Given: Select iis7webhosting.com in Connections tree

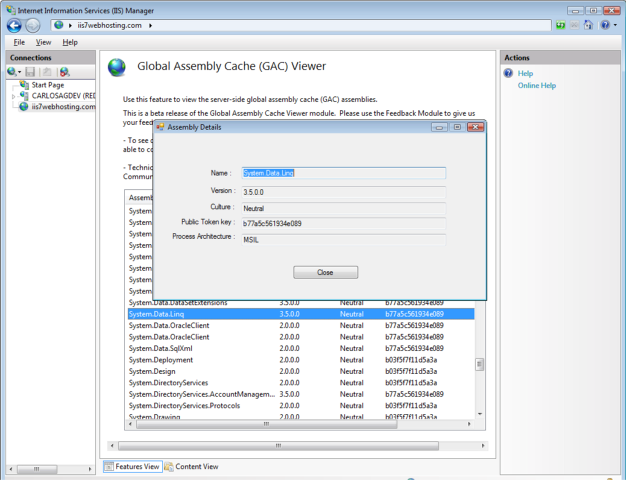Looking at the screenshot, I should point(63,107).
